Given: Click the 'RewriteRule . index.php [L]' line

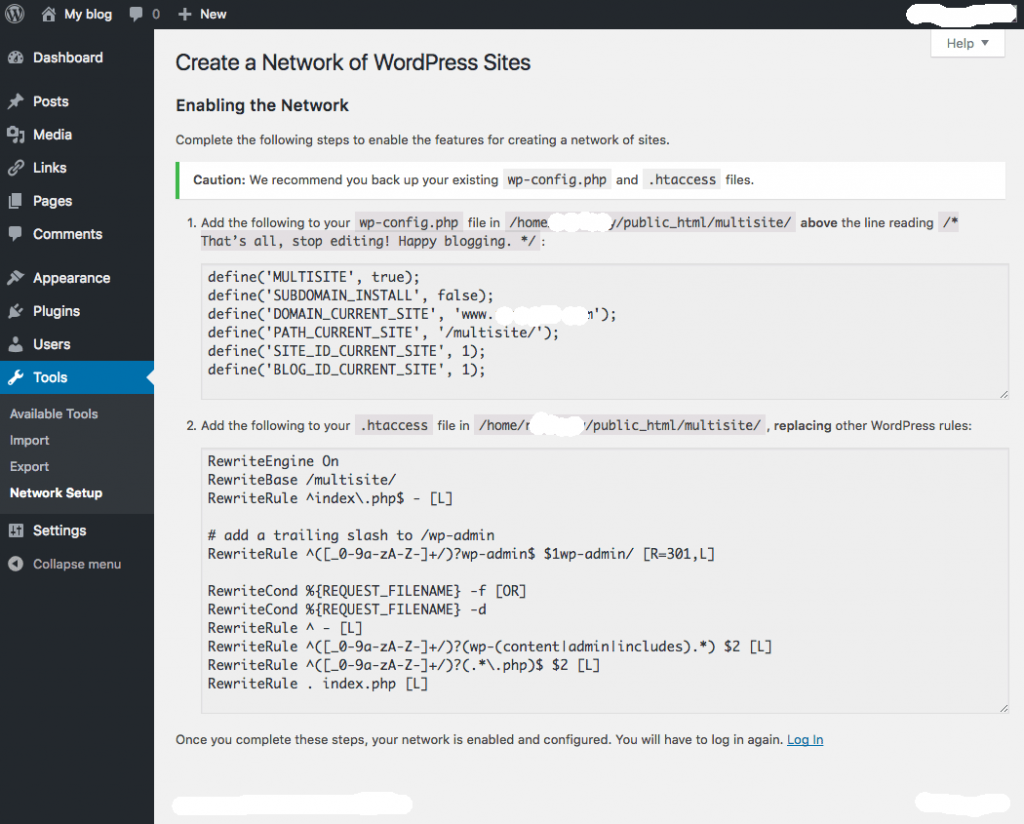Looking at the screenshot, I should (318, 684).
